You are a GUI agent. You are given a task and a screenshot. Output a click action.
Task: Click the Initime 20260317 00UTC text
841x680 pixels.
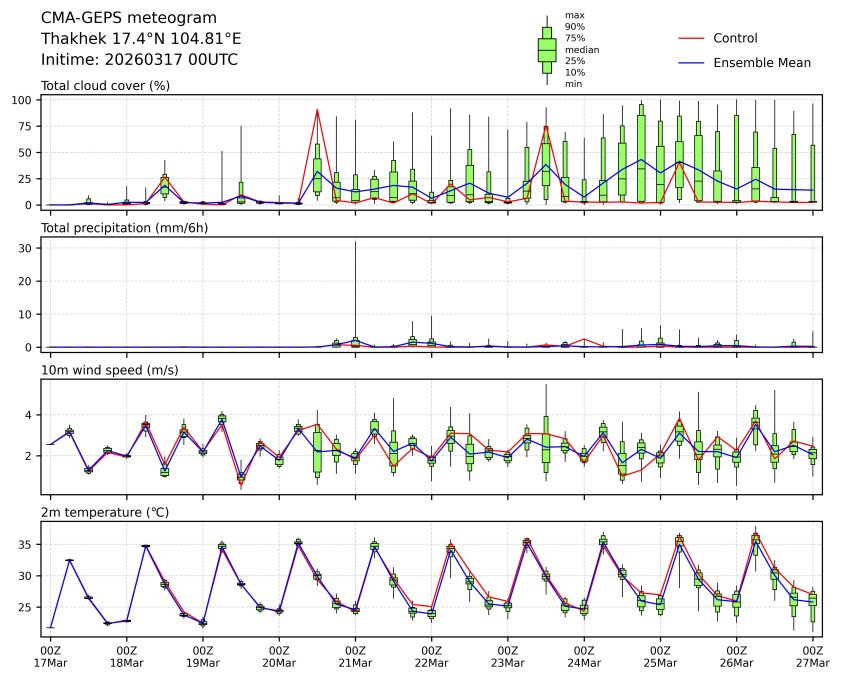(139, 60)
